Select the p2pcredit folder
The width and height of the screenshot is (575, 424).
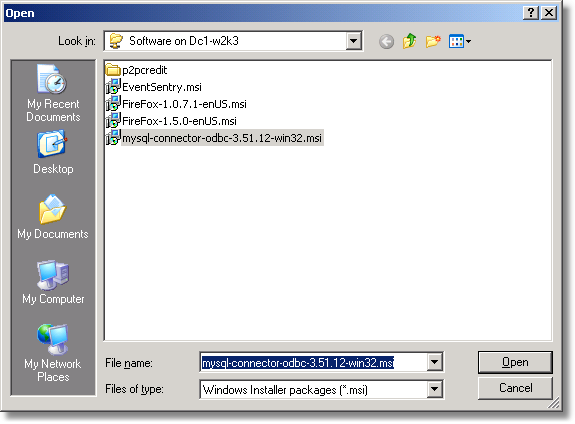136,70
